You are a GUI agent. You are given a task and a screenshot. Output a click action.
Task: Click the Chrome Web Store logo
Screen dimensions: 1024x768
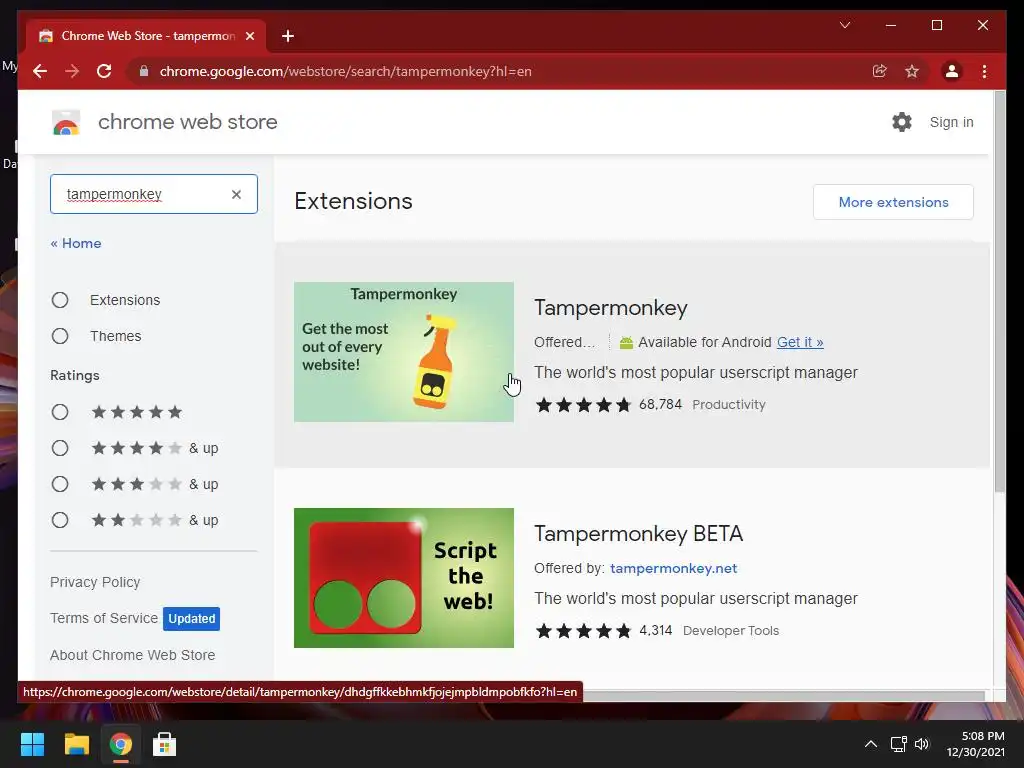click(66, 122)
